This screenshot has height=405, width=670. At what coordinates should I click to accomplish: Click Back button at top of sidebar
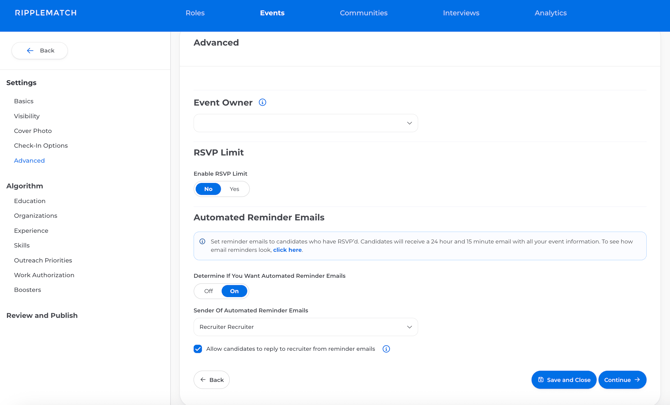pyautogui.click(x=40, y=50)
